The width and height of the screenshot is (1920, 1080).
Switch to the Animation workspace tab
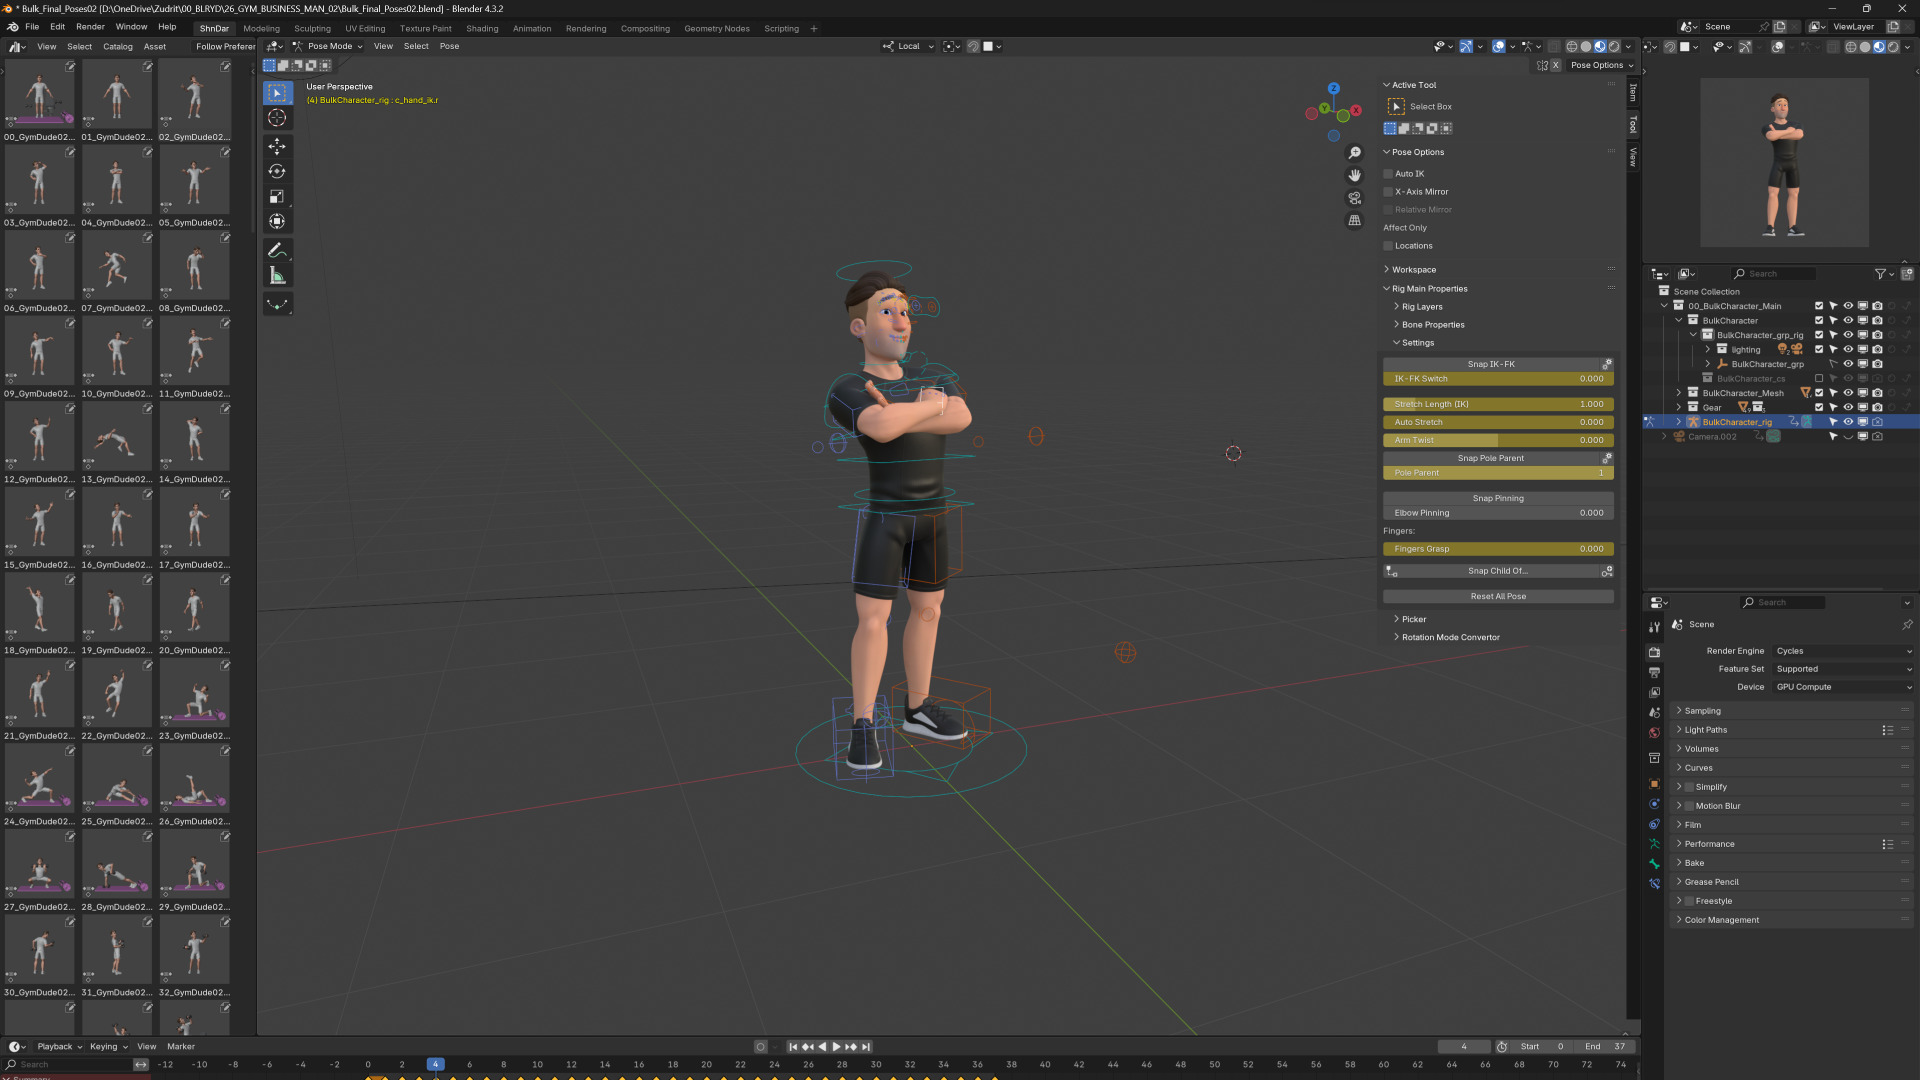click(x=532, y=28)
